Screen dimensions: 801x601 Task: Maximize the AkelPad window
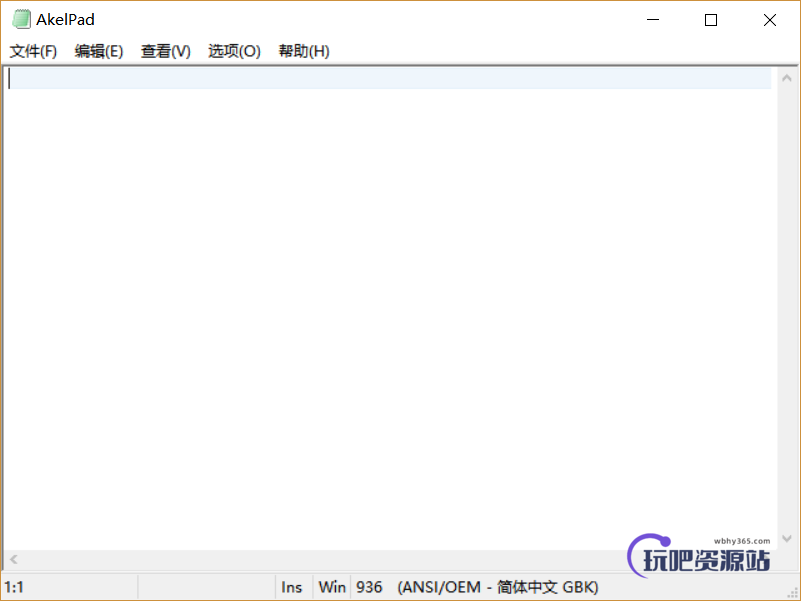[x=711, y=20]
